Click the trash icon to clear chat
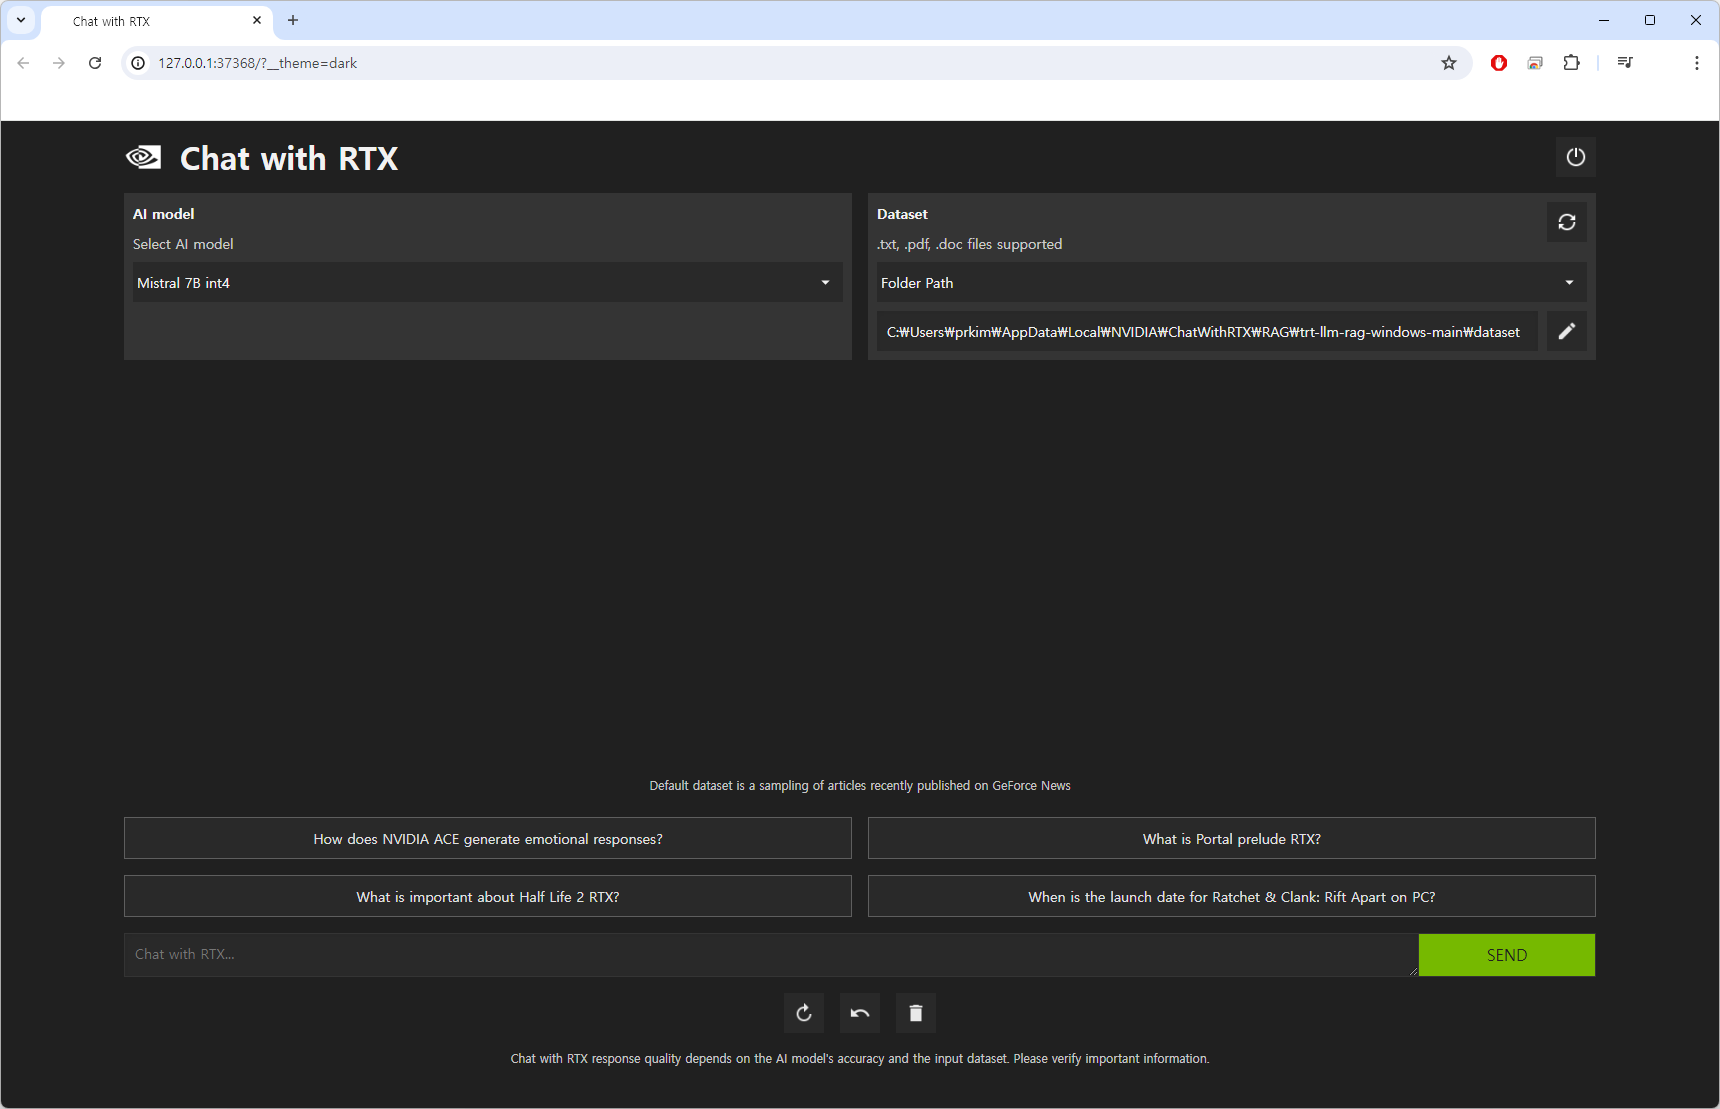The width and height of the screenshot is (1720, 1109). (916, 1013)
